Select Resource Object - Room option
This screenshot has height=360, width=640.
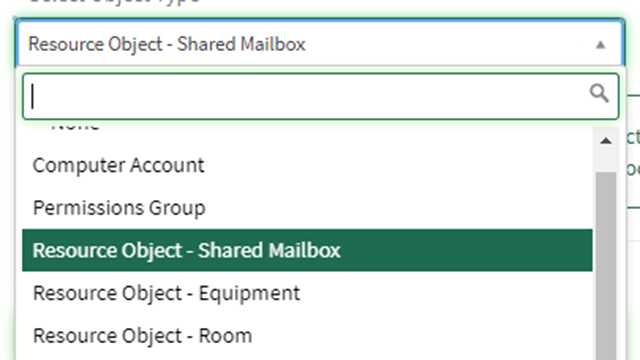click(x=307, y=336)
